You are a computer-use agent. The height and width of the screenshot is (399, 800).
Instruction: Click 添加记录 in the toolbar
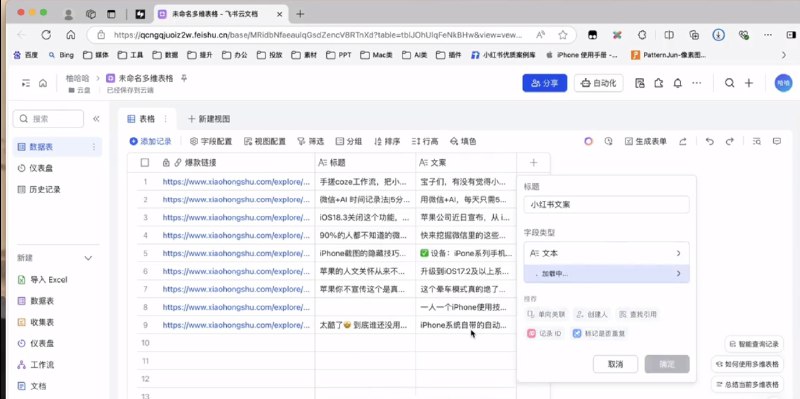click(x=151, y=141)
